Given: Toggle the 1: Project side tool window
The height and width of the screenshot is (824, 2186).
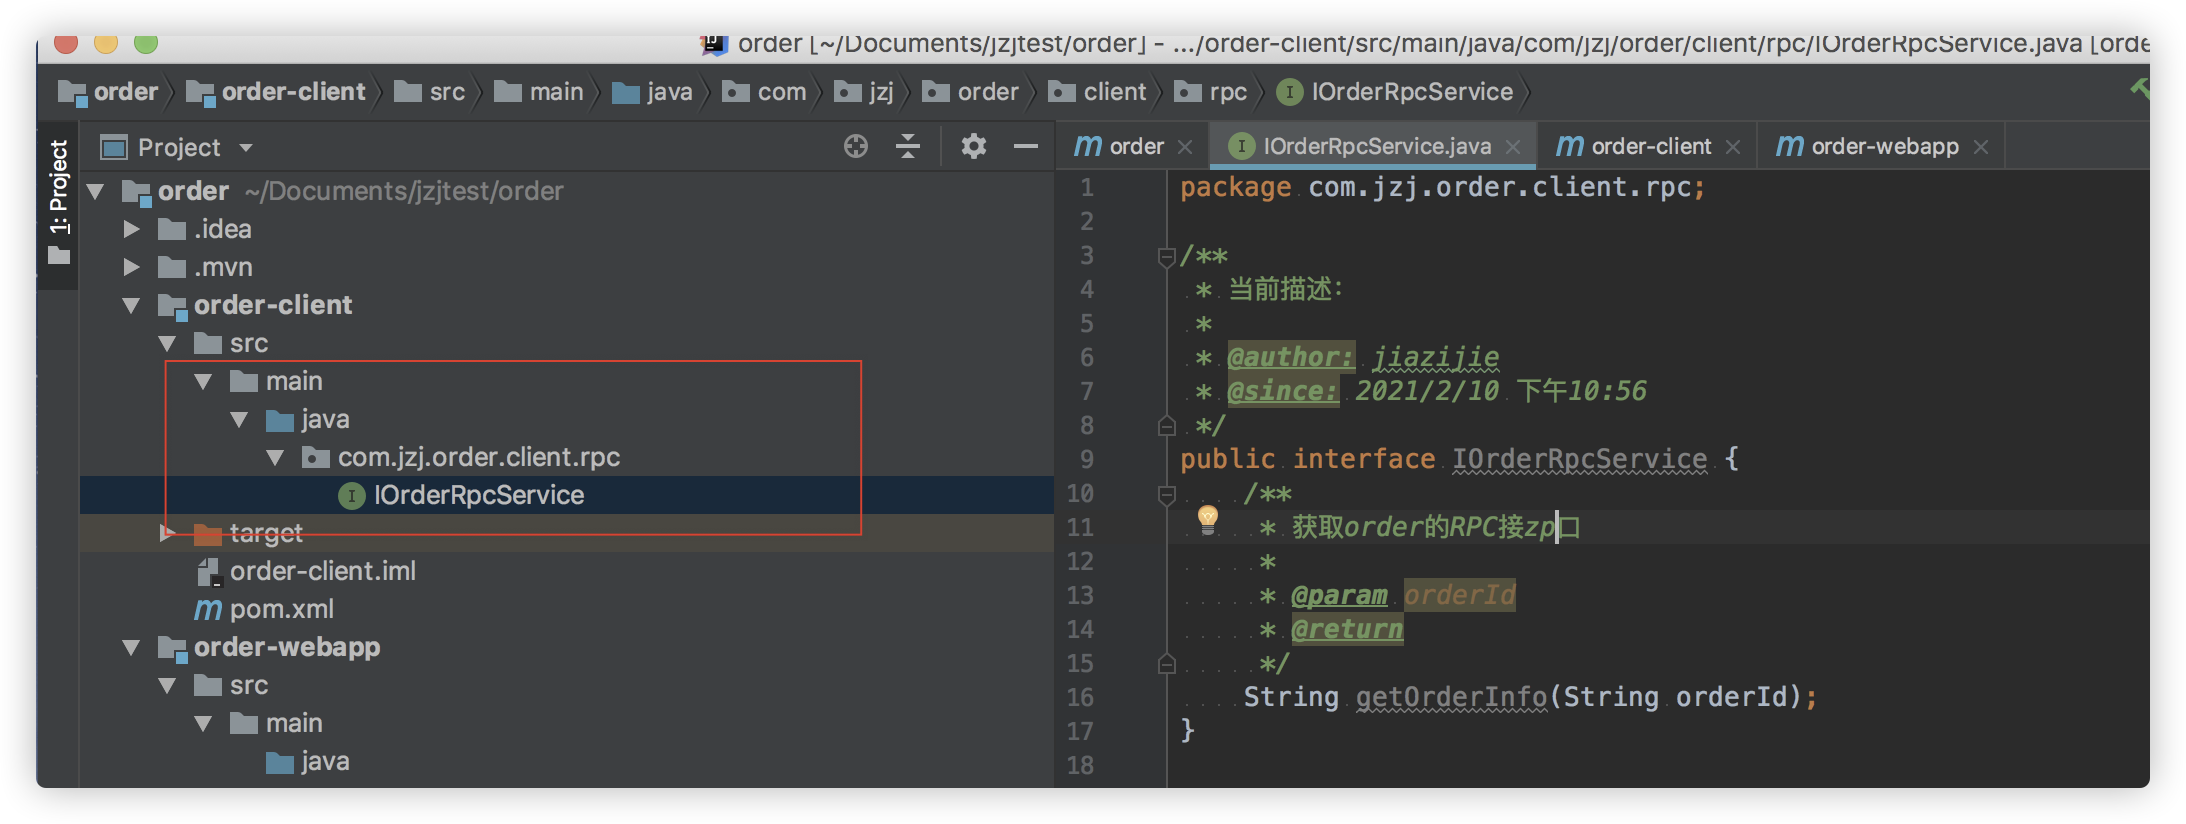Looking at the screenshot, I should click(59, 203).
